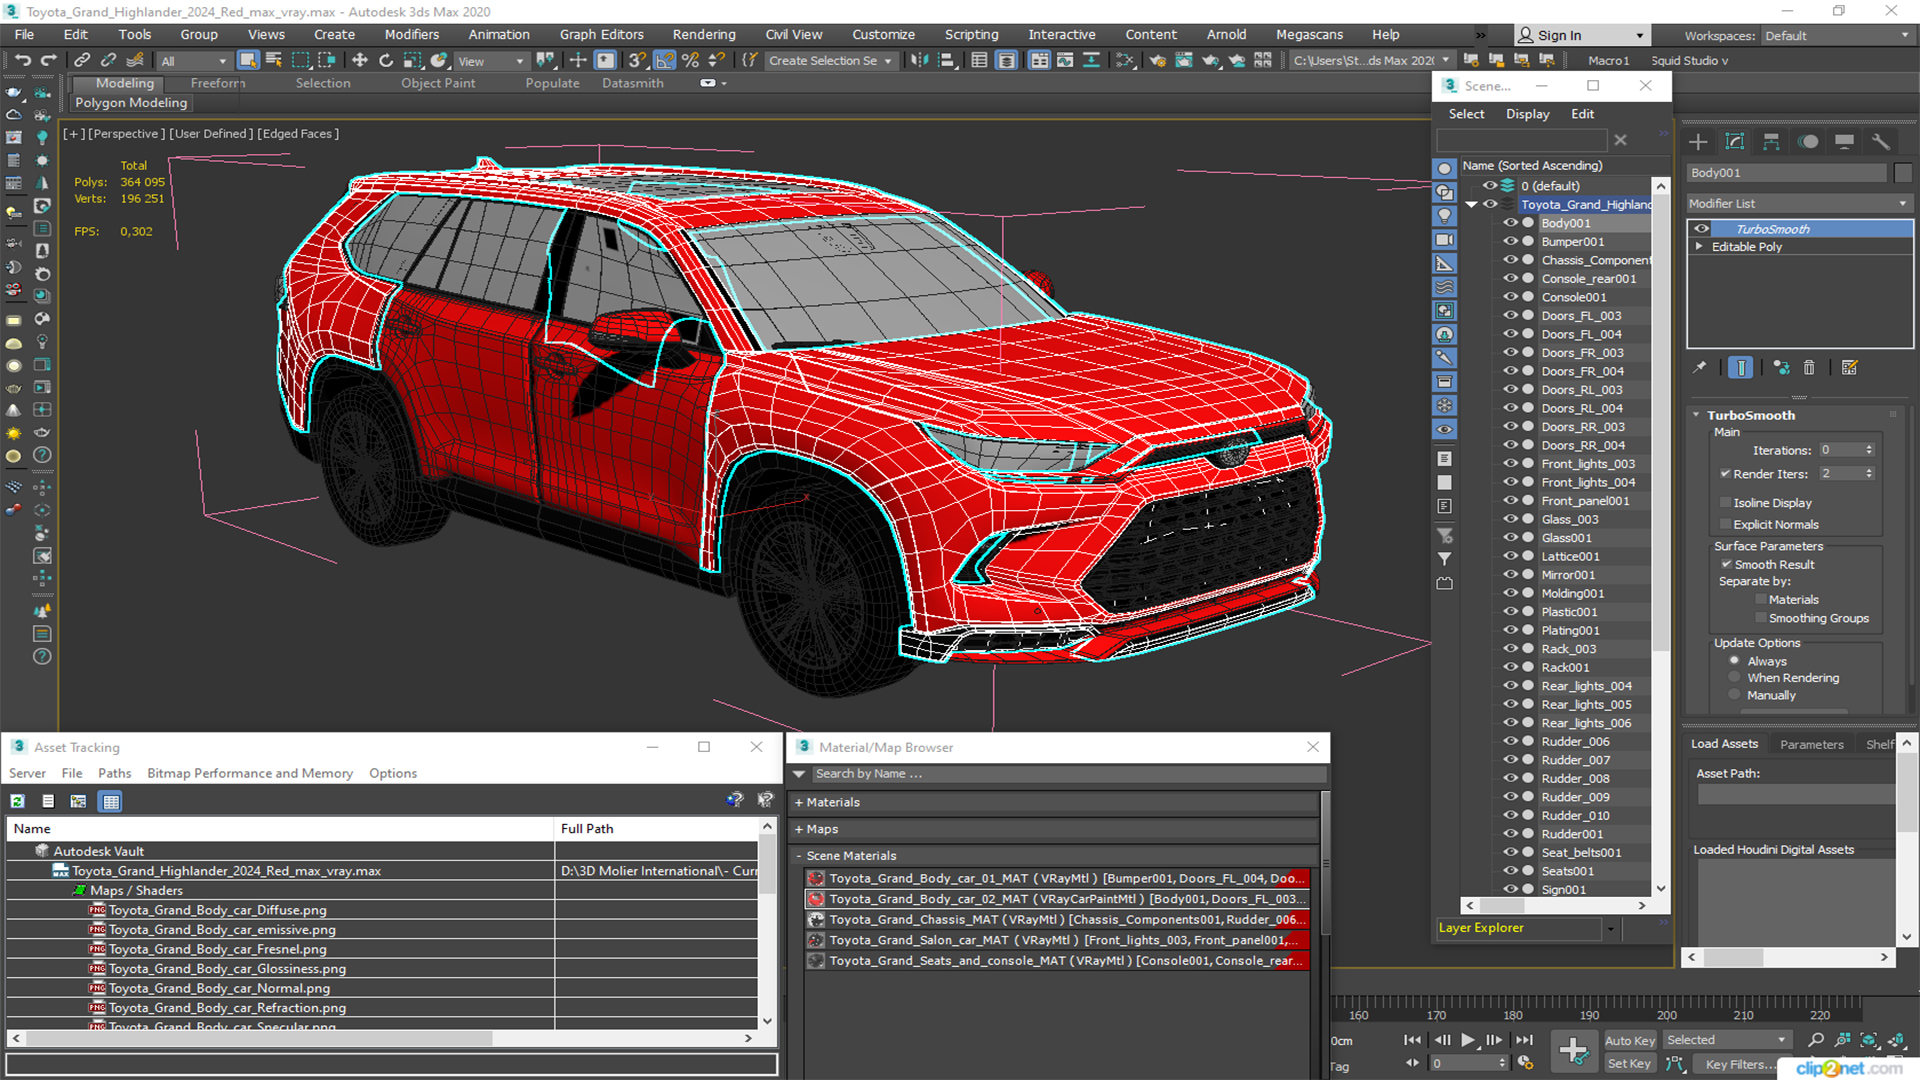The width and height of the screenshot is (1920, 1080).
Task: Open the Modifiers menu in menu bar
Action: [x=410, y=34]
